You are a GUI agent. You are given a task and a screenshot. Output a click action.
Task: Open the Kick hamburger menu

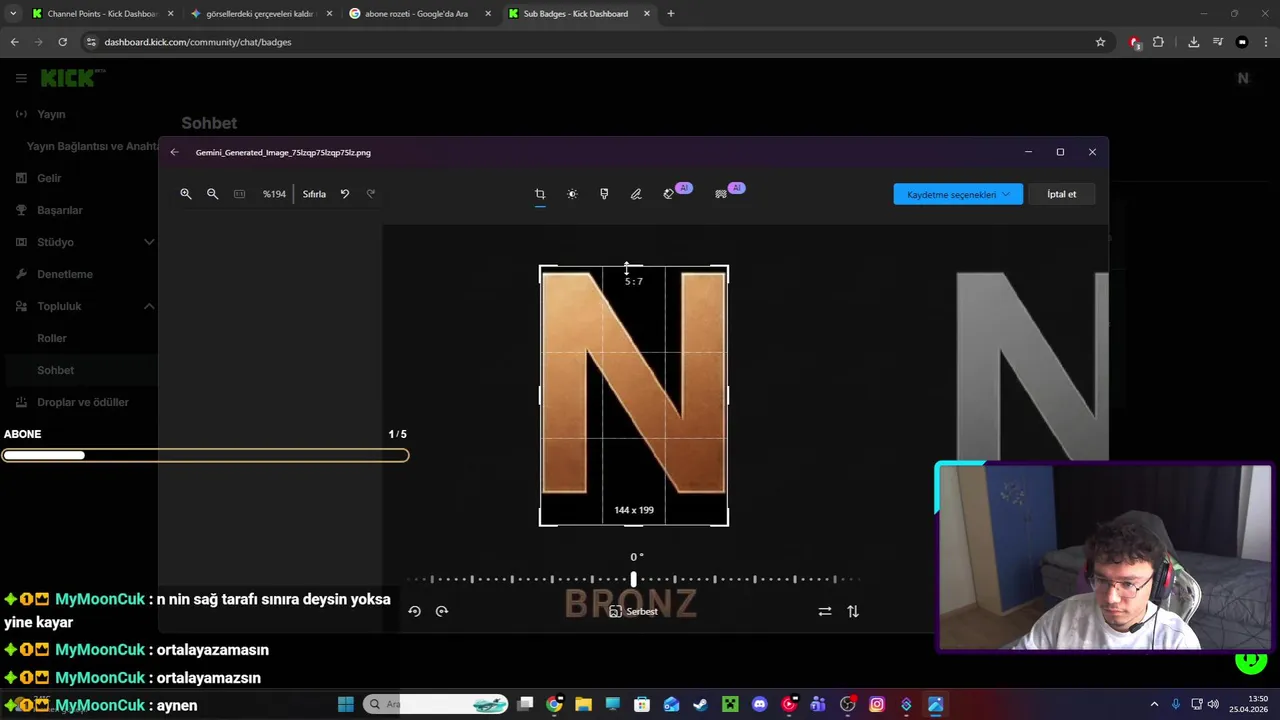21,78
